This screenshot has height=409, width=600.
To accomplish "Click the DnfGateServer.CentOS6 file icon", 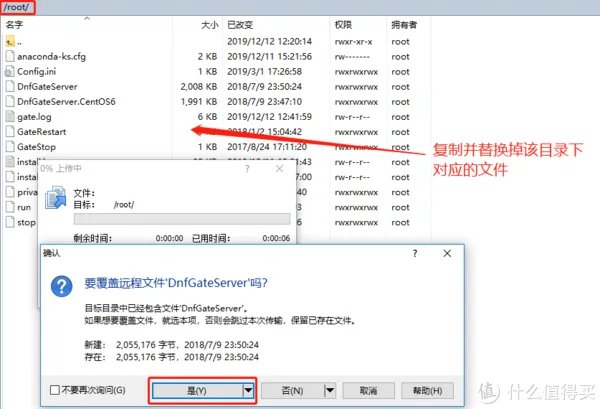I will pyautogui.click(x=10, y=101).
